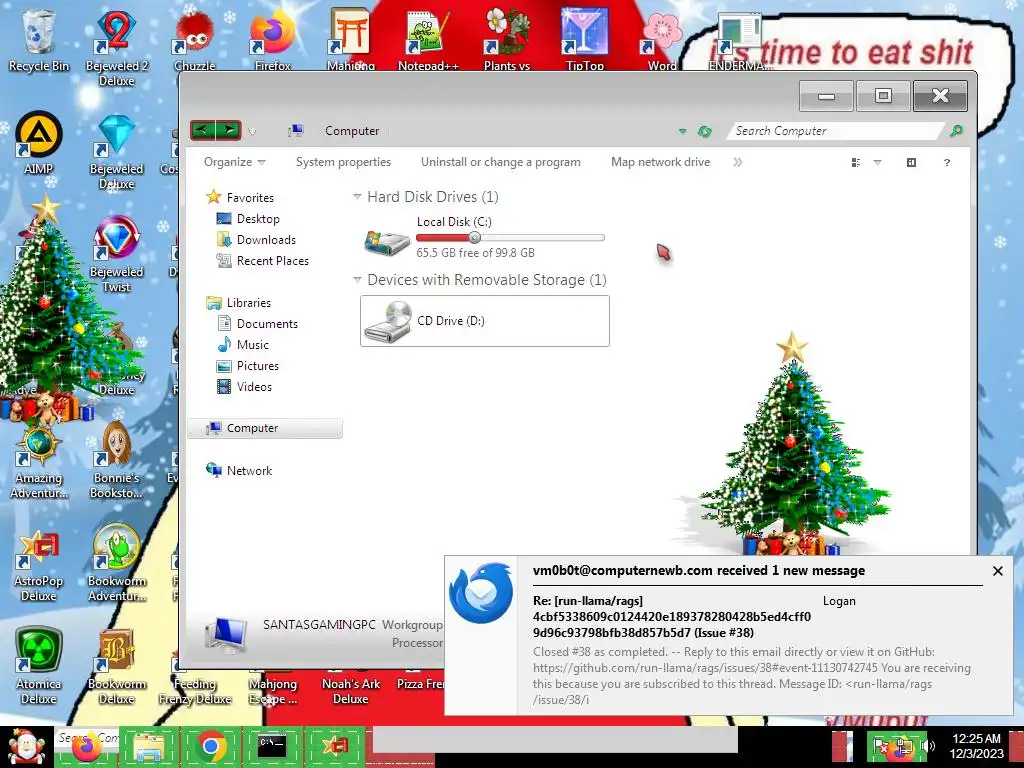The image size is (1024, 768).
Task: Show more toolbar commands chevron
Action: tap(738, 162)
